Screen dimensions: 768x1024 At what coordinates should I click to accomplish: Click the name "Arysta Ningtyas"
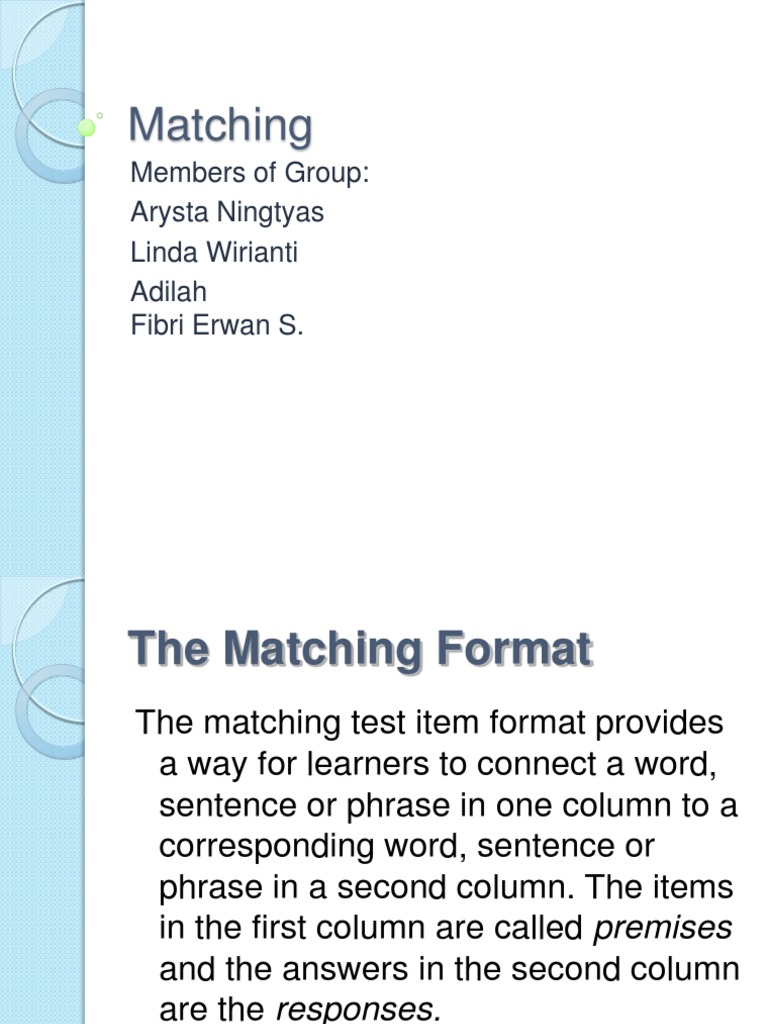[x=227, y=212]
